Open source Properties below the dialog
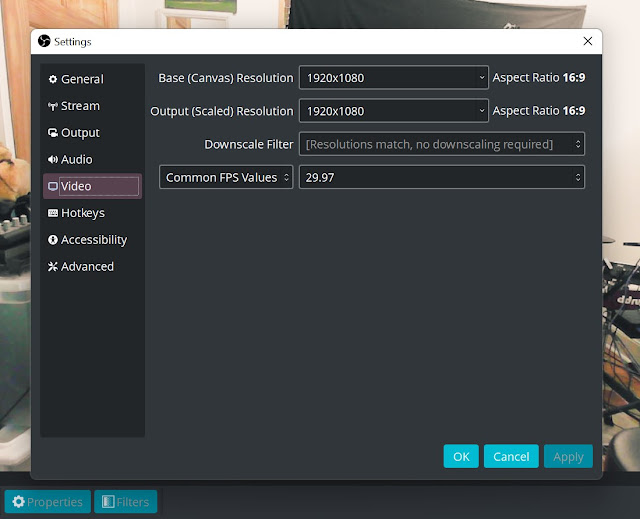 pyautogui.click(x=47, y=501)
